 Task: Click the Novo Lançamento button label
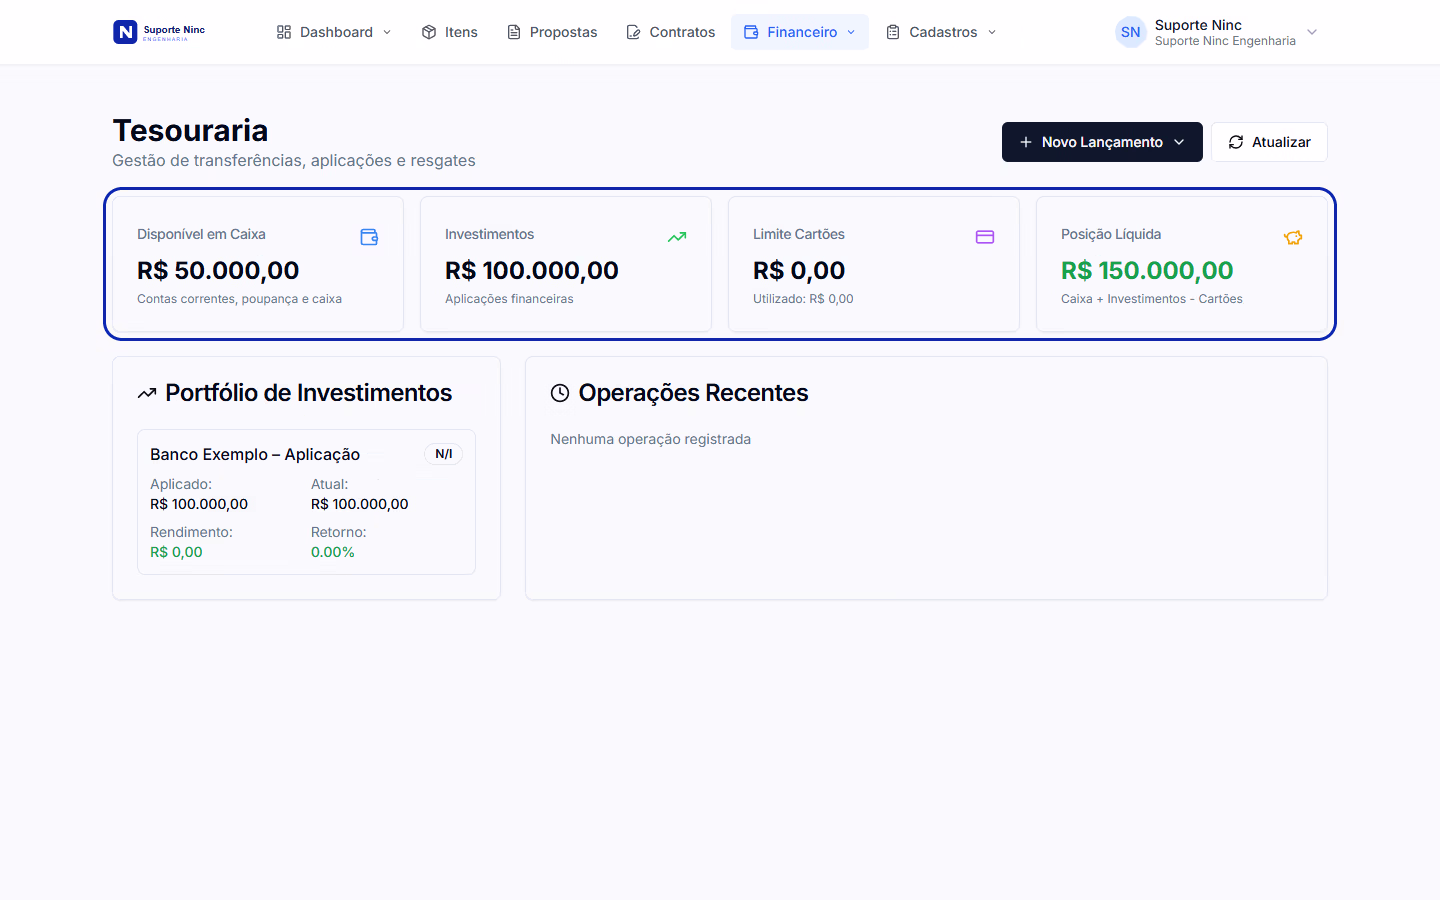click(x=1102, y=142)
